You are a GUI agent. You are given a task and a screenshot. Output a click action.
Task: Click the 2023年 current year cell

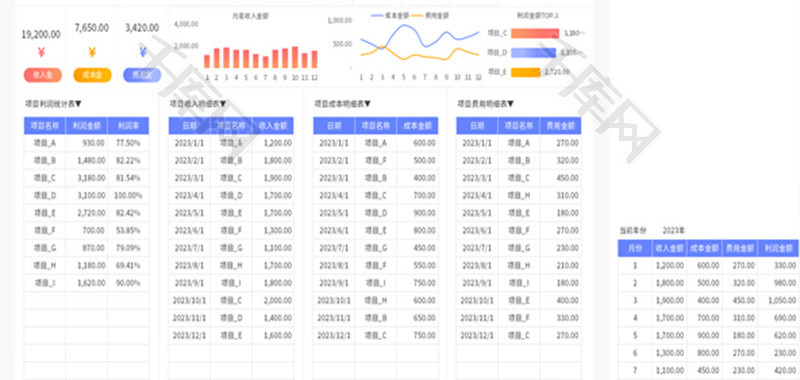point(674,231)
